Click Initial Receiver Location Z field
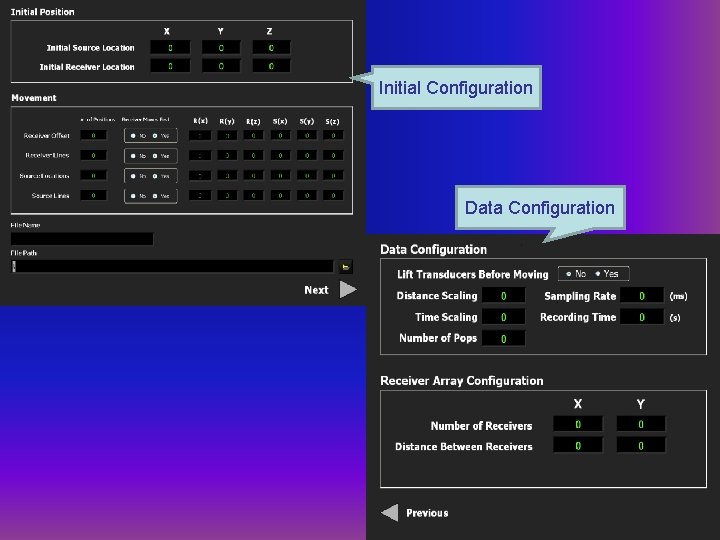The image size is (720, 540). click(271, 66)
